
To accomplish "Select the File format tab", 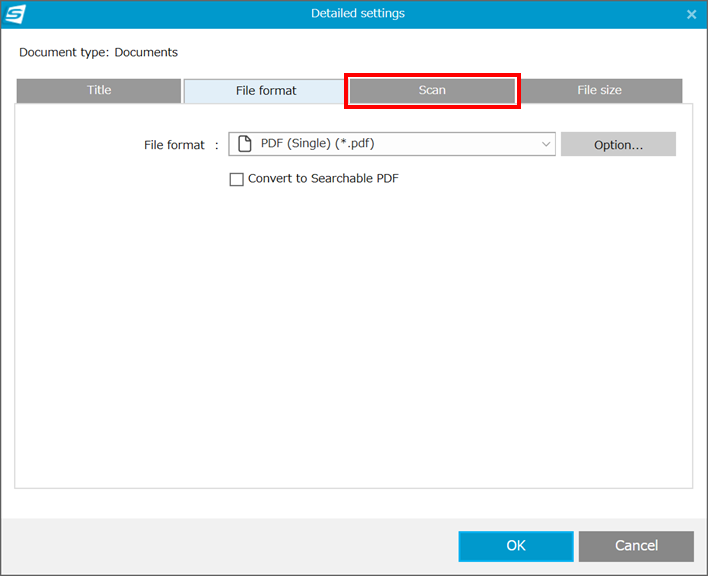I will pos(266,91).
